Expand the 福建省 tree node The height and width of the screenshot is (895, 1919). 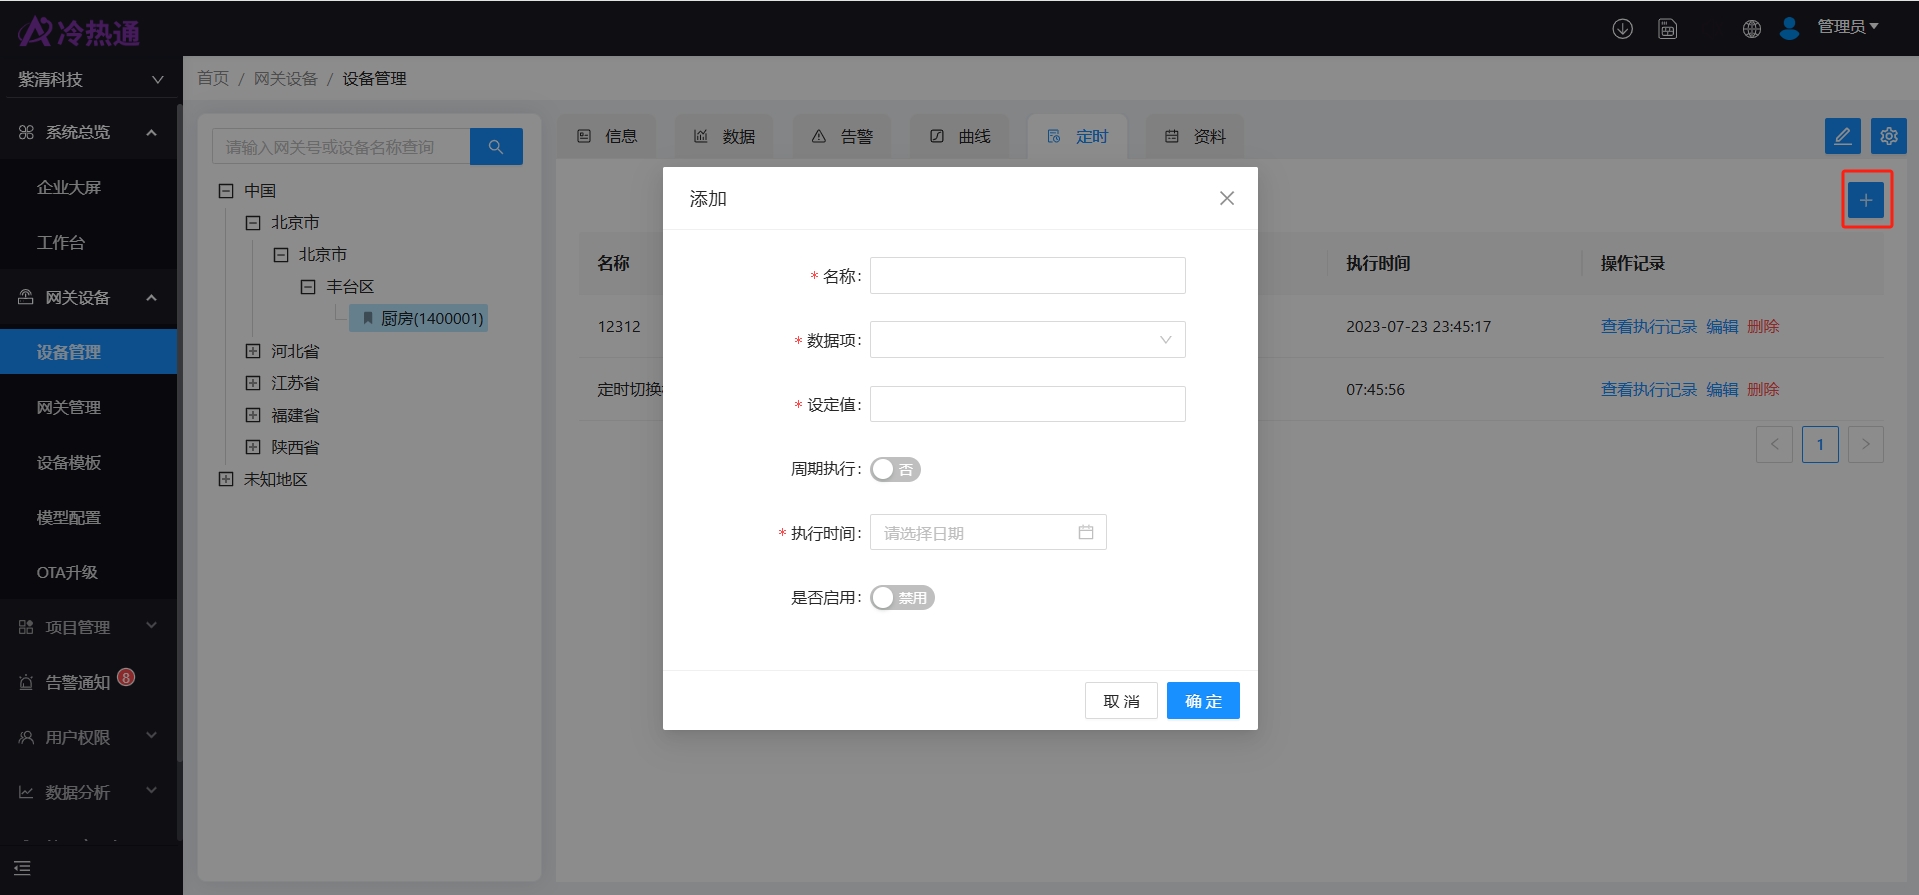click(253, 415)
